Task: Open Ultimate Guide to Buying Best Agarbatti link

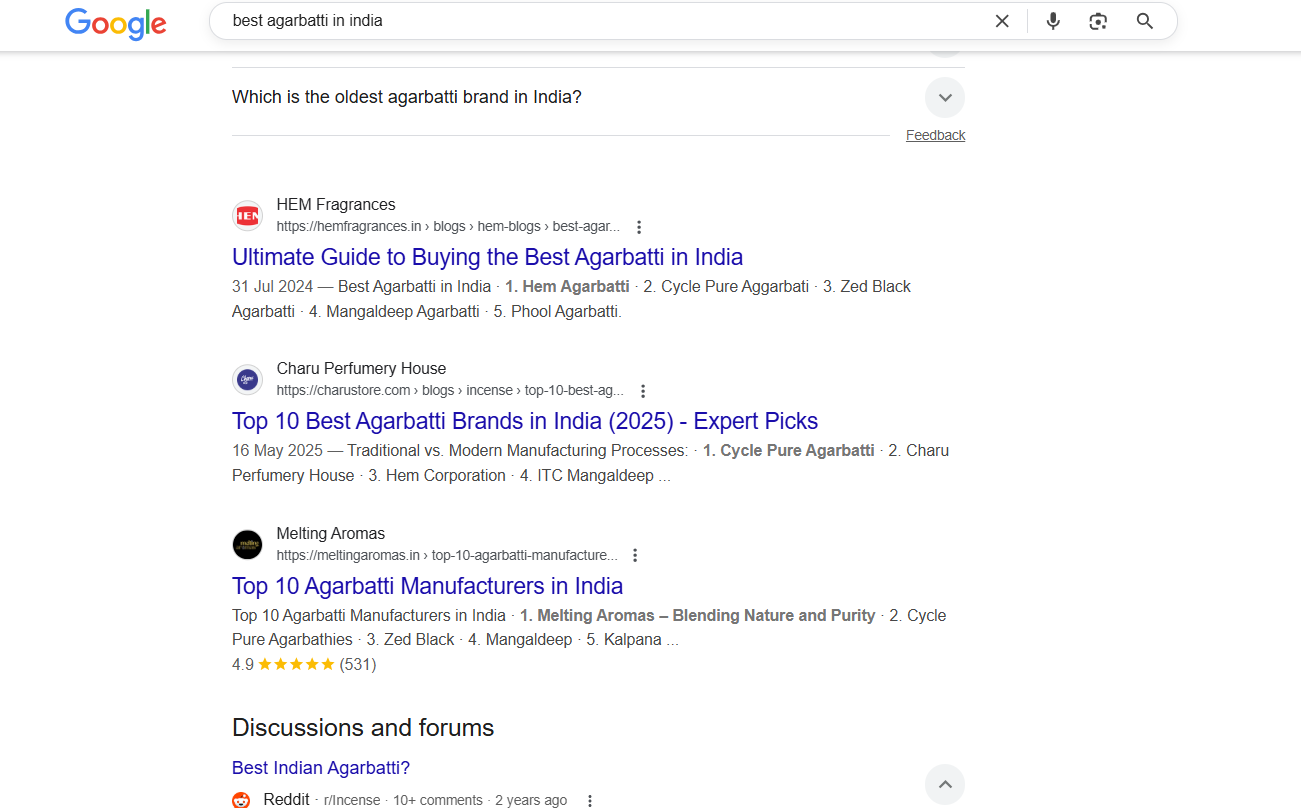Action: pos(487,257)
